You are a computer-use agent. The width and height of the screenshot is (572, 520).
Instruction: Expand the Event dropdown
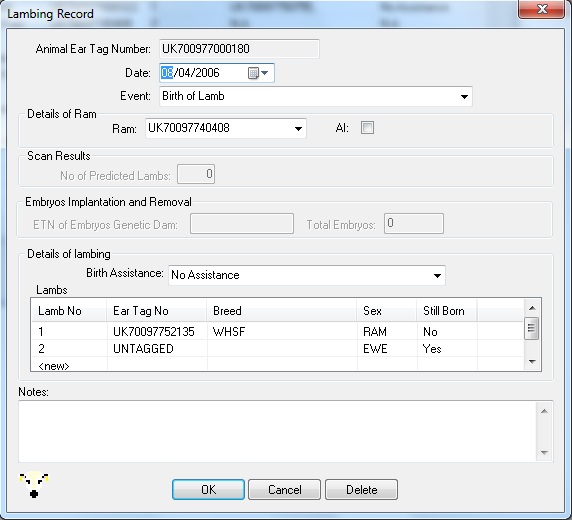(x=464, y=97)
